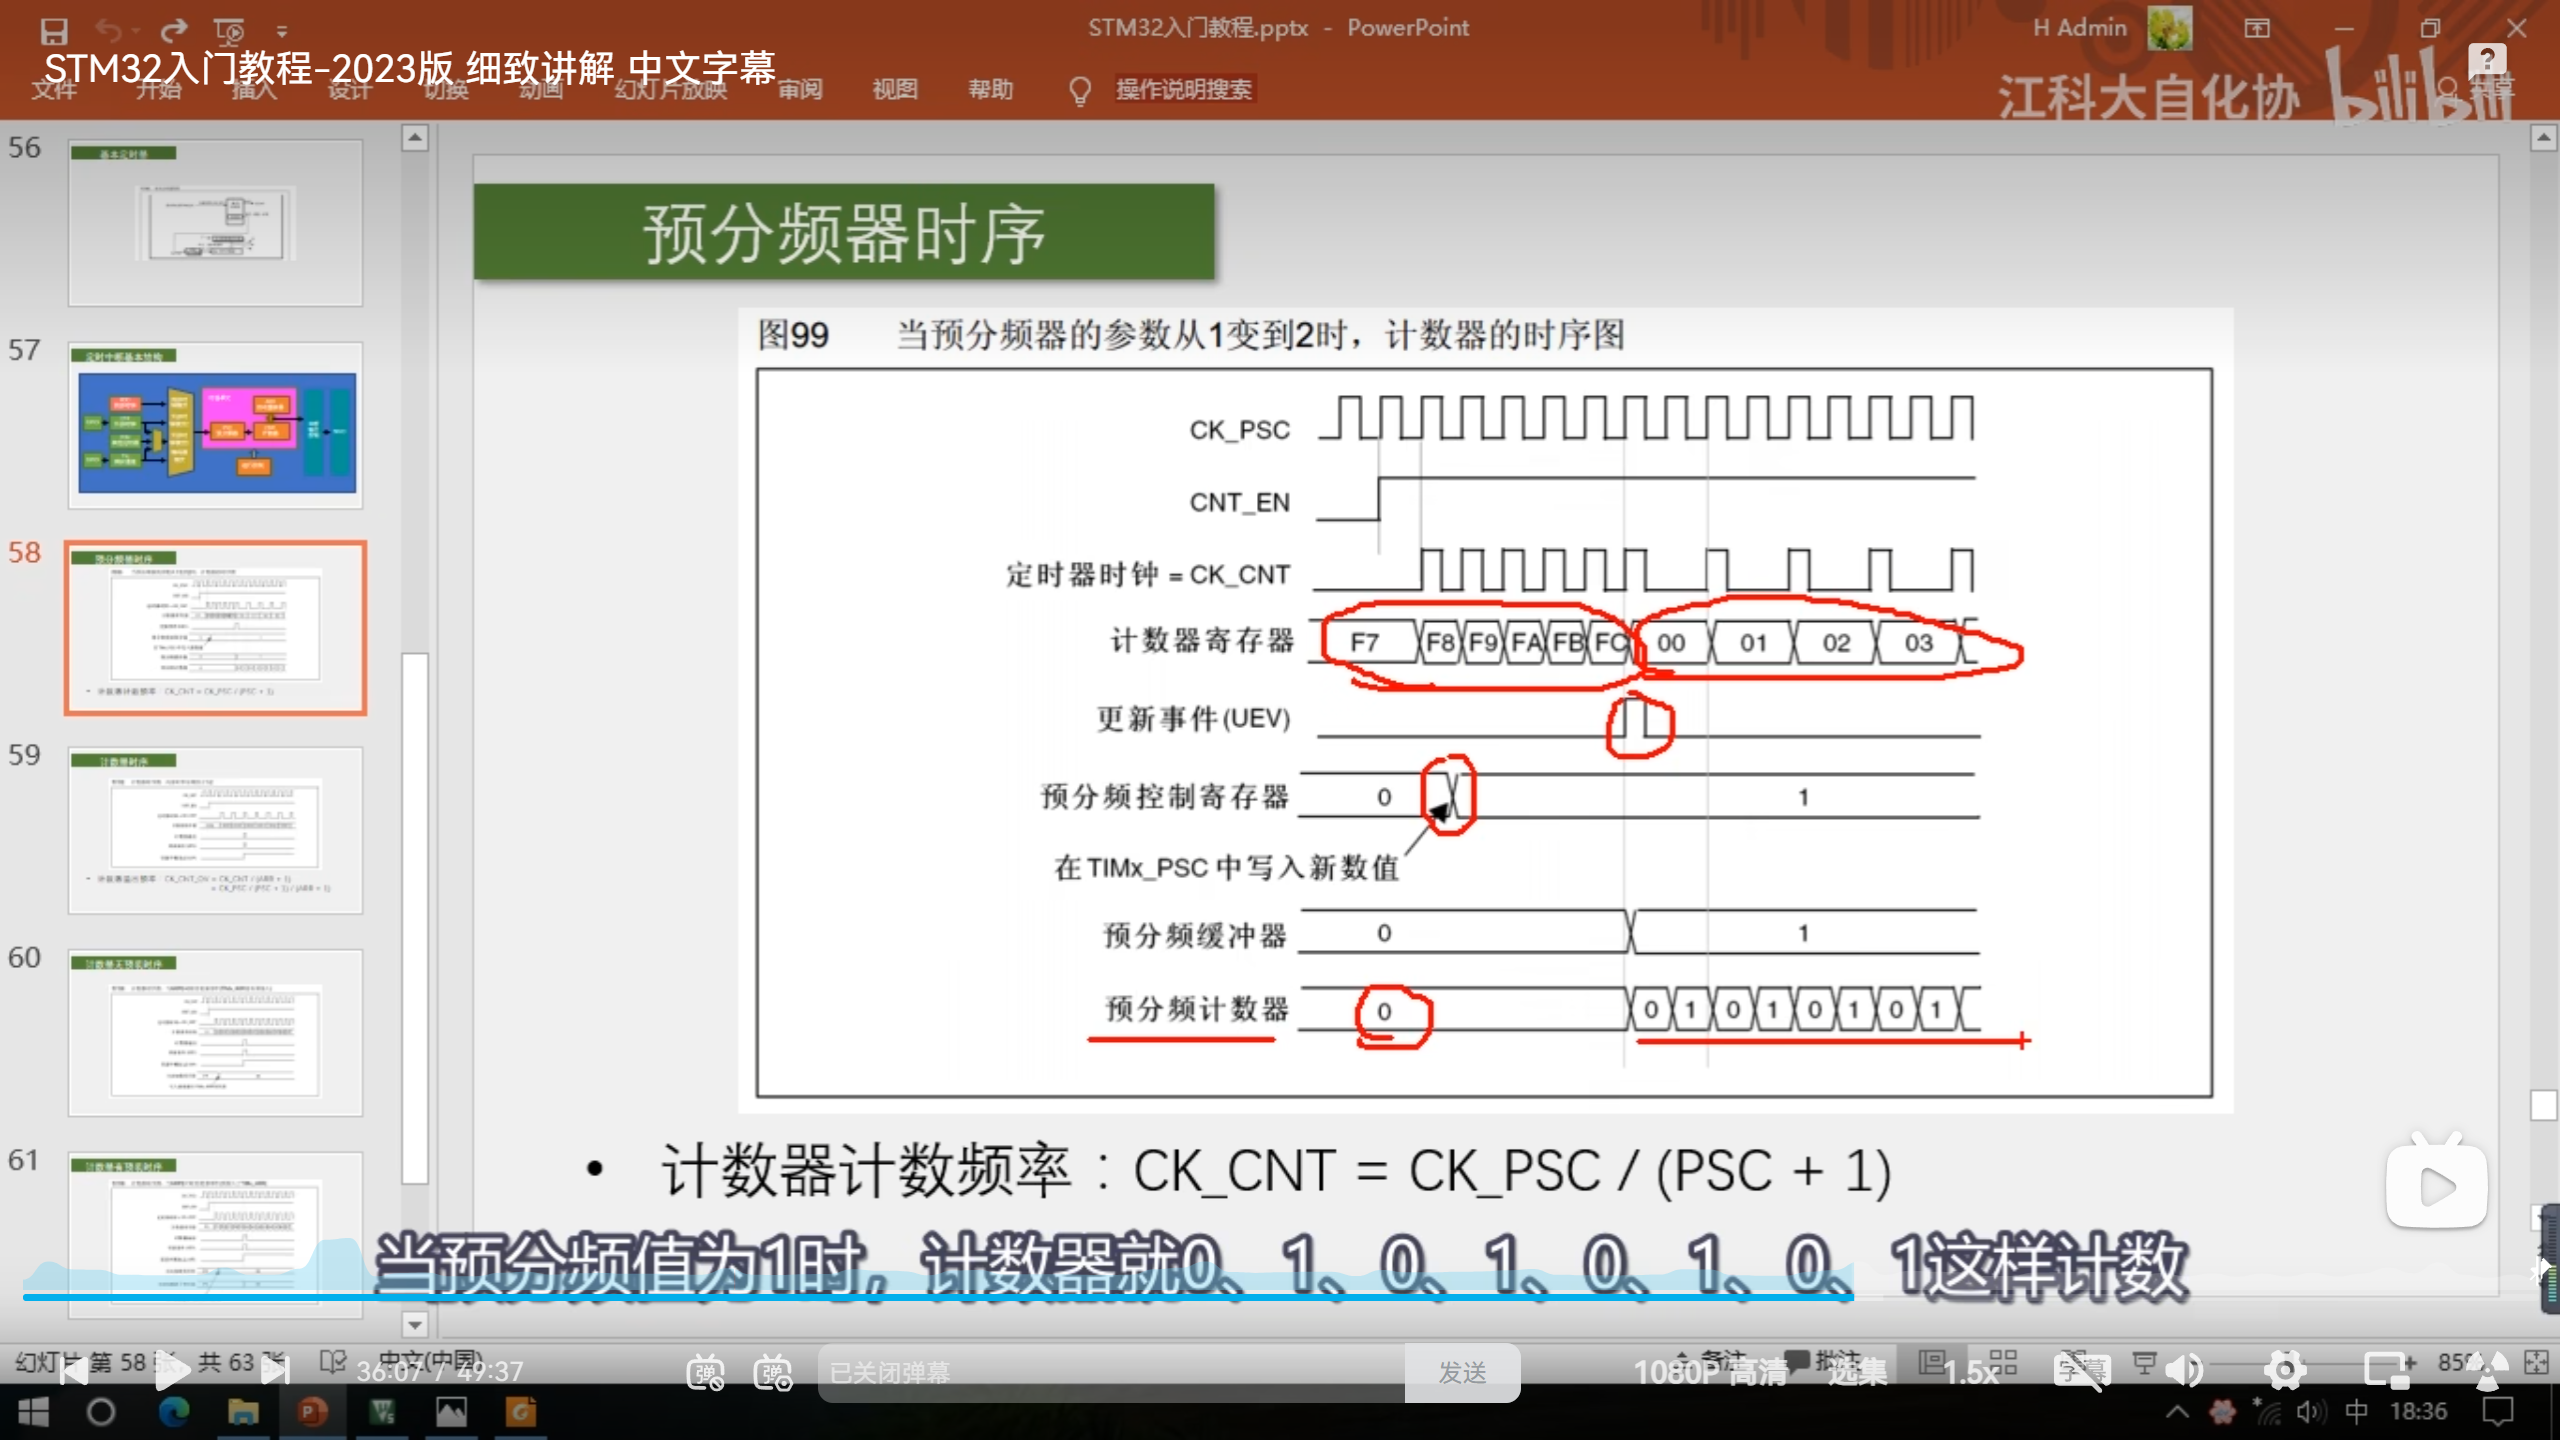Open the 视图 ribbon tab

pos(894,90)
